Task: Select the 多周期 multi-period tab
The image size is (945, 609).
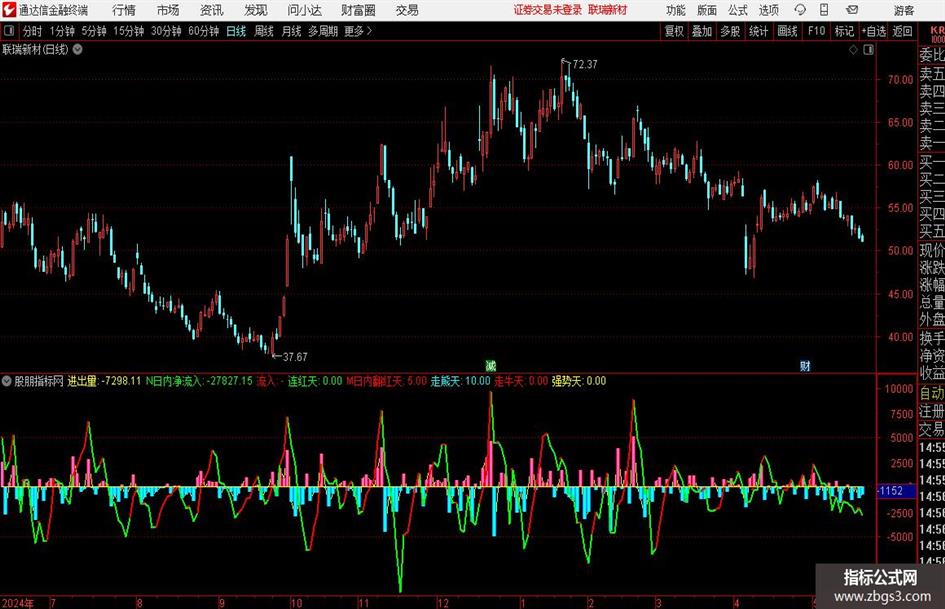Action: click(323, 31)
